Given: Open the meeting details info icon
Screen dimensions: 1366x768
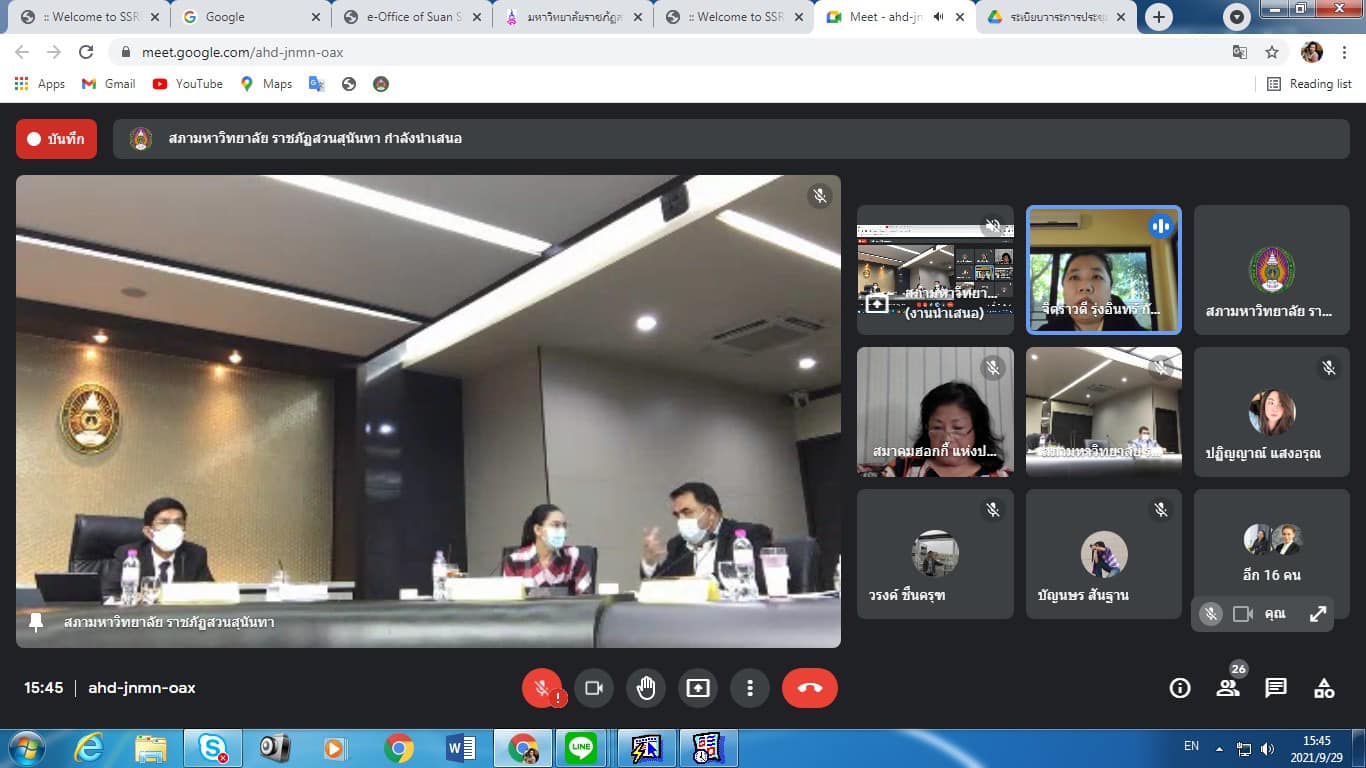Looking at the screenshot, I should (x=1180, y=688).
